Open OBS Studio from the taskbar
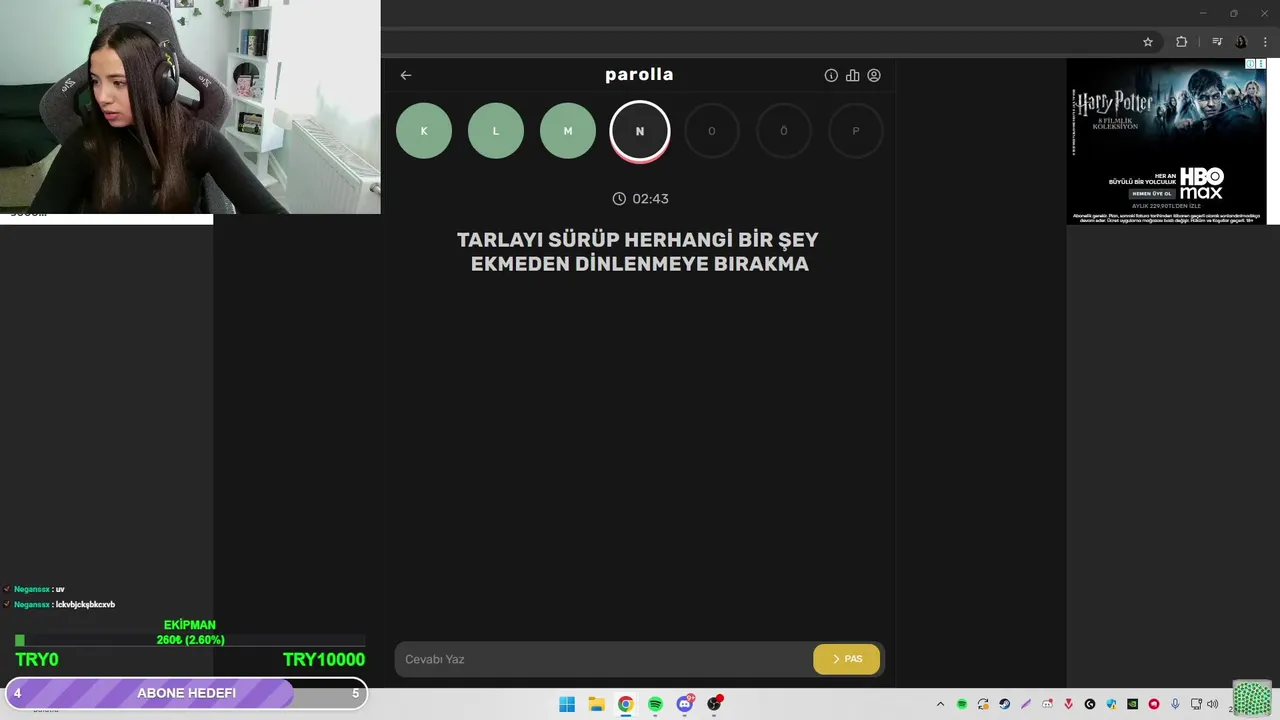Viewport: 1280px width, 720px height. (714, 704)
